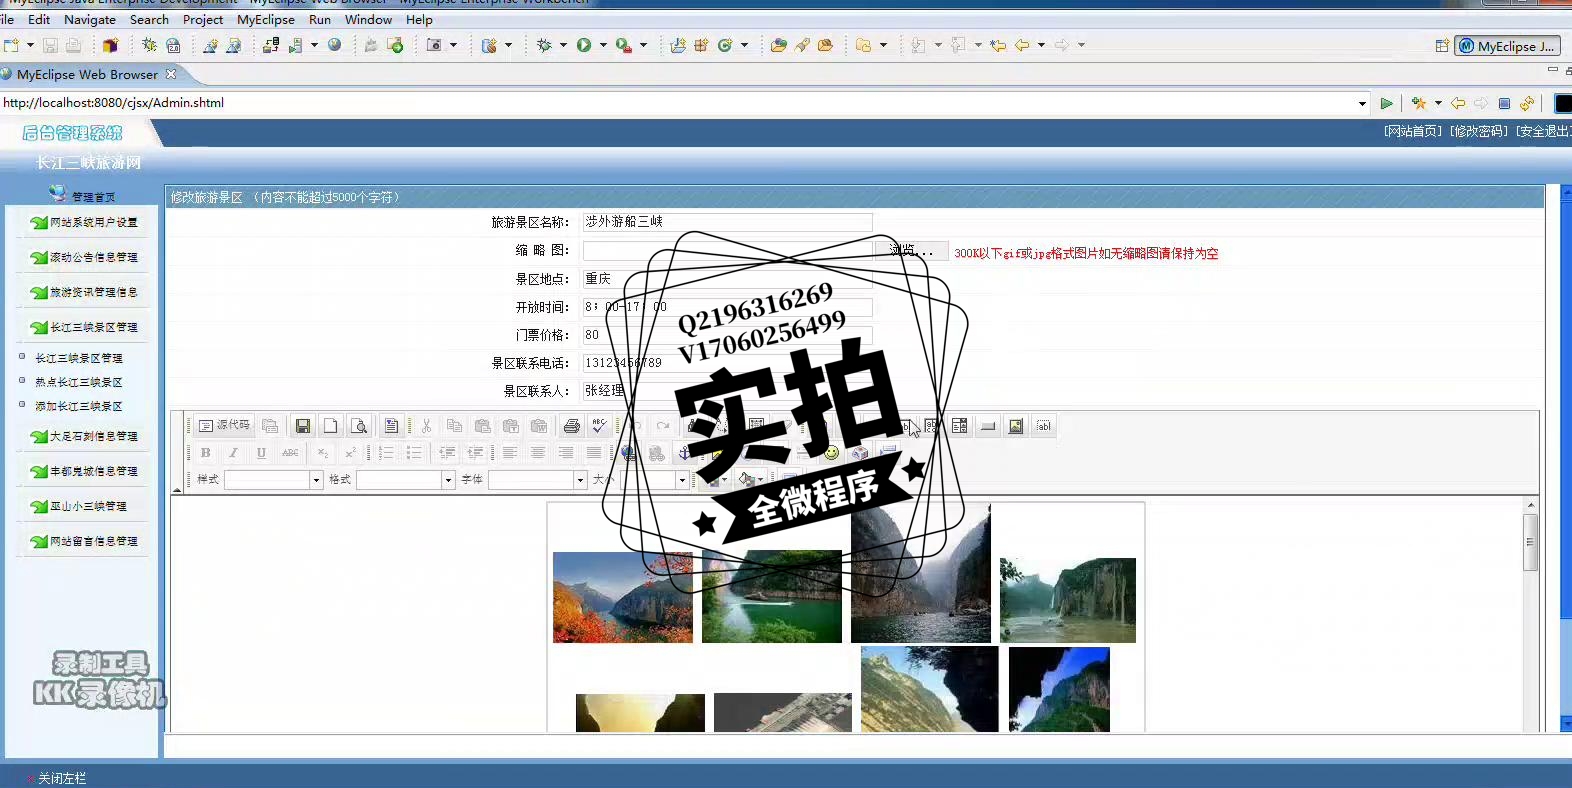Click the [修改密码] link
The height and width of the screenshot is (788, 1572).
[x=1479, y=131]
